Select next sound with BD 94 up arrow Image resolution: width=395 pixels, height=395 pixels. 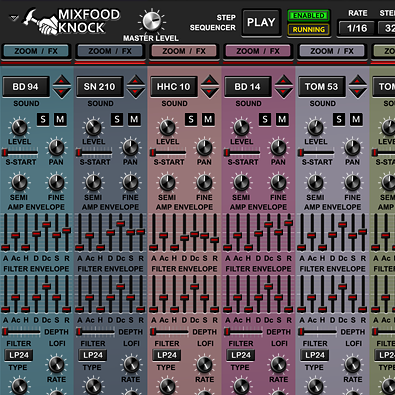[x=62, y=81]
